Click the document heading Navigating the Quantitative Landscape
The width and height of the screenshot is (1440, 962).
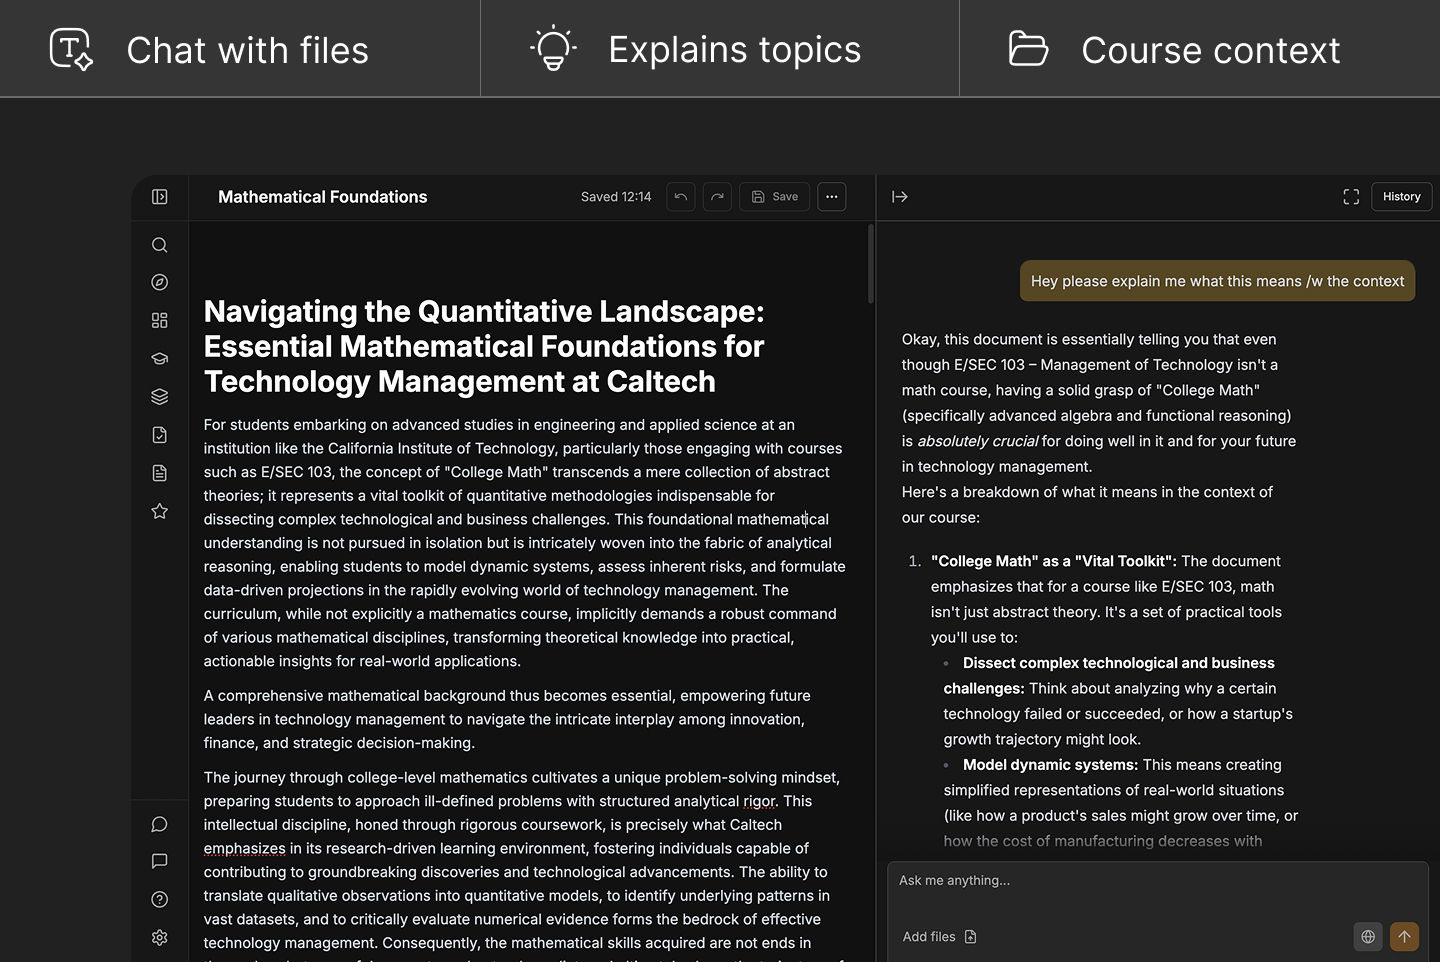coord(484,346)
